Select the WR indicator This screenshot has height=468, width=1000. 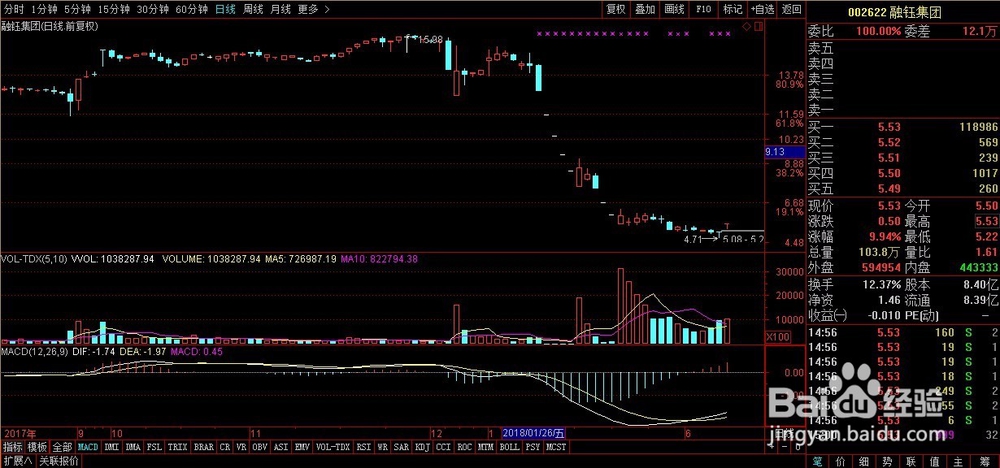pyautogui.click(x=383, y=447)
